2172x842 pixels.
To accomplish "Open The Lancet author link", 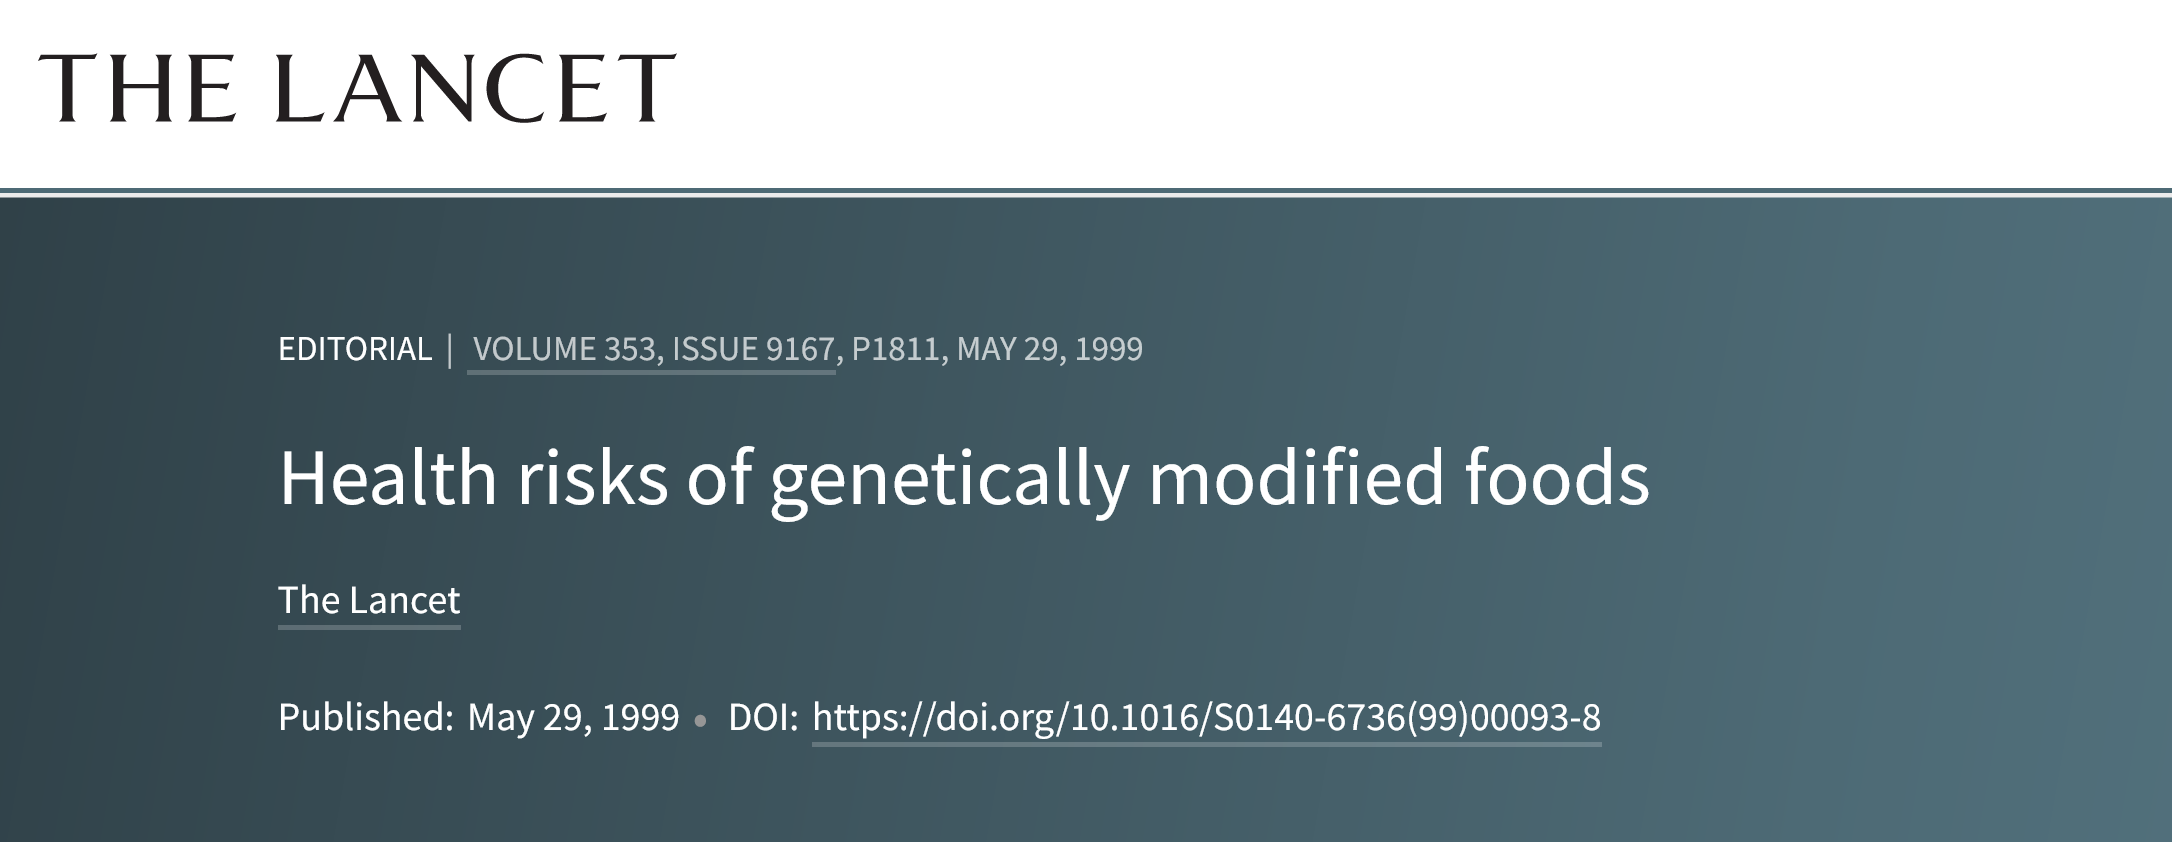I will pyautogui.click(x=369, y=600).
